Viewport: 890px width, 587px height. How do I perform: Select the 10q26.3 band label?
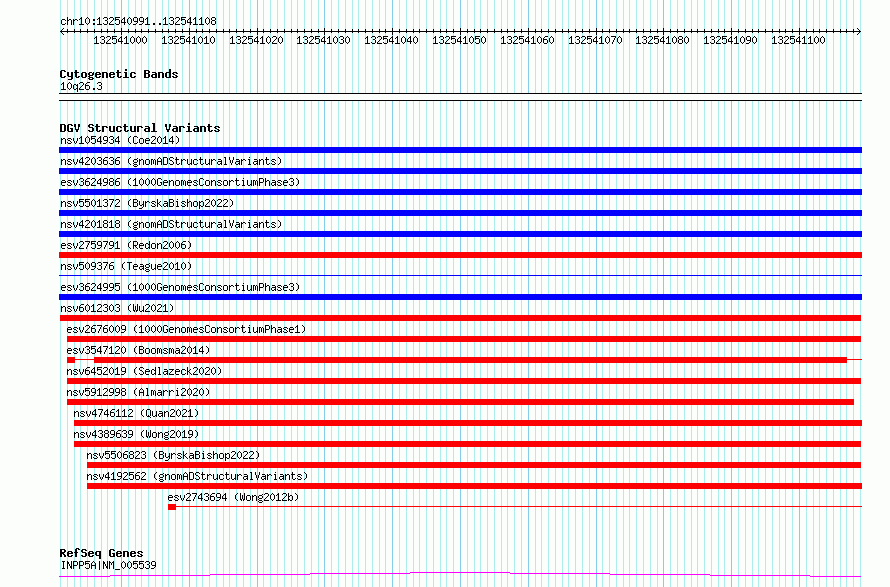81,86
